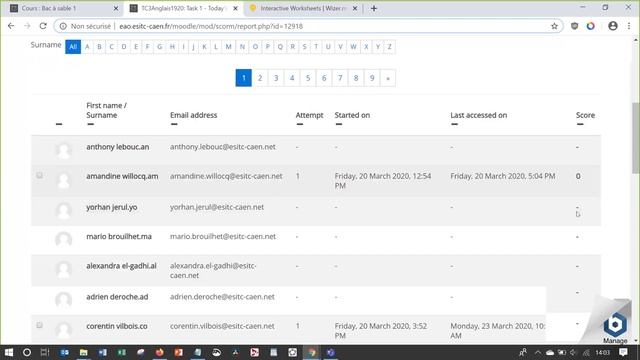
Task: Filter surname by letter Z
Action: click(x=390, y=47)
